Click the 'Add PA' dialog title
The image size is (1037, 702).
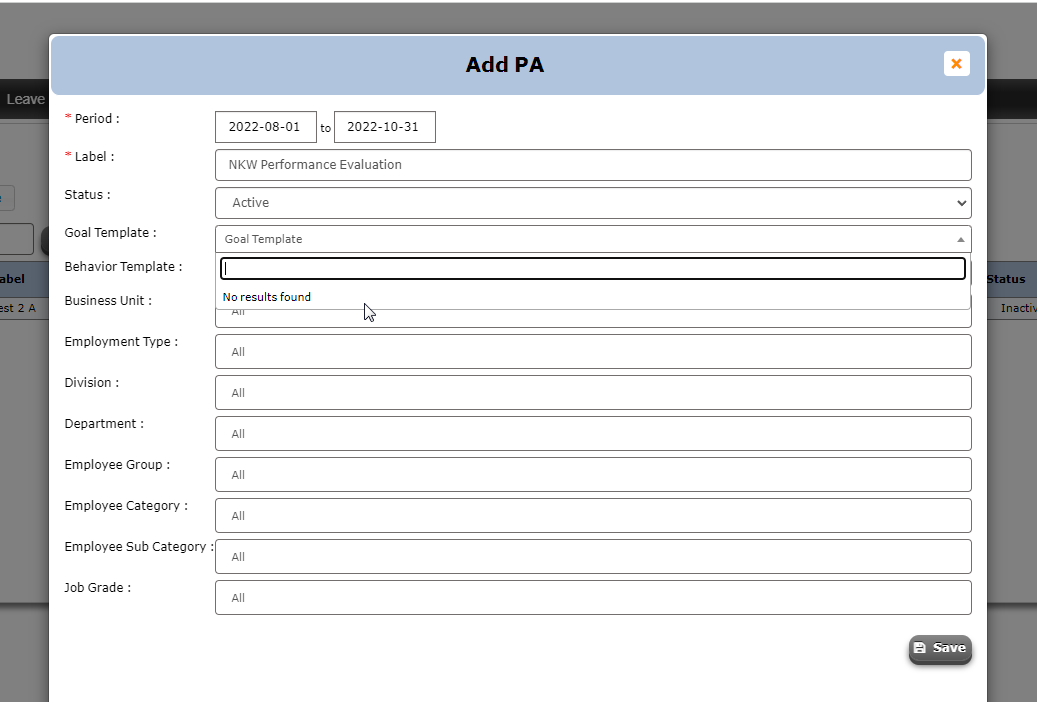pyautogui.click(x=505, y=65)
